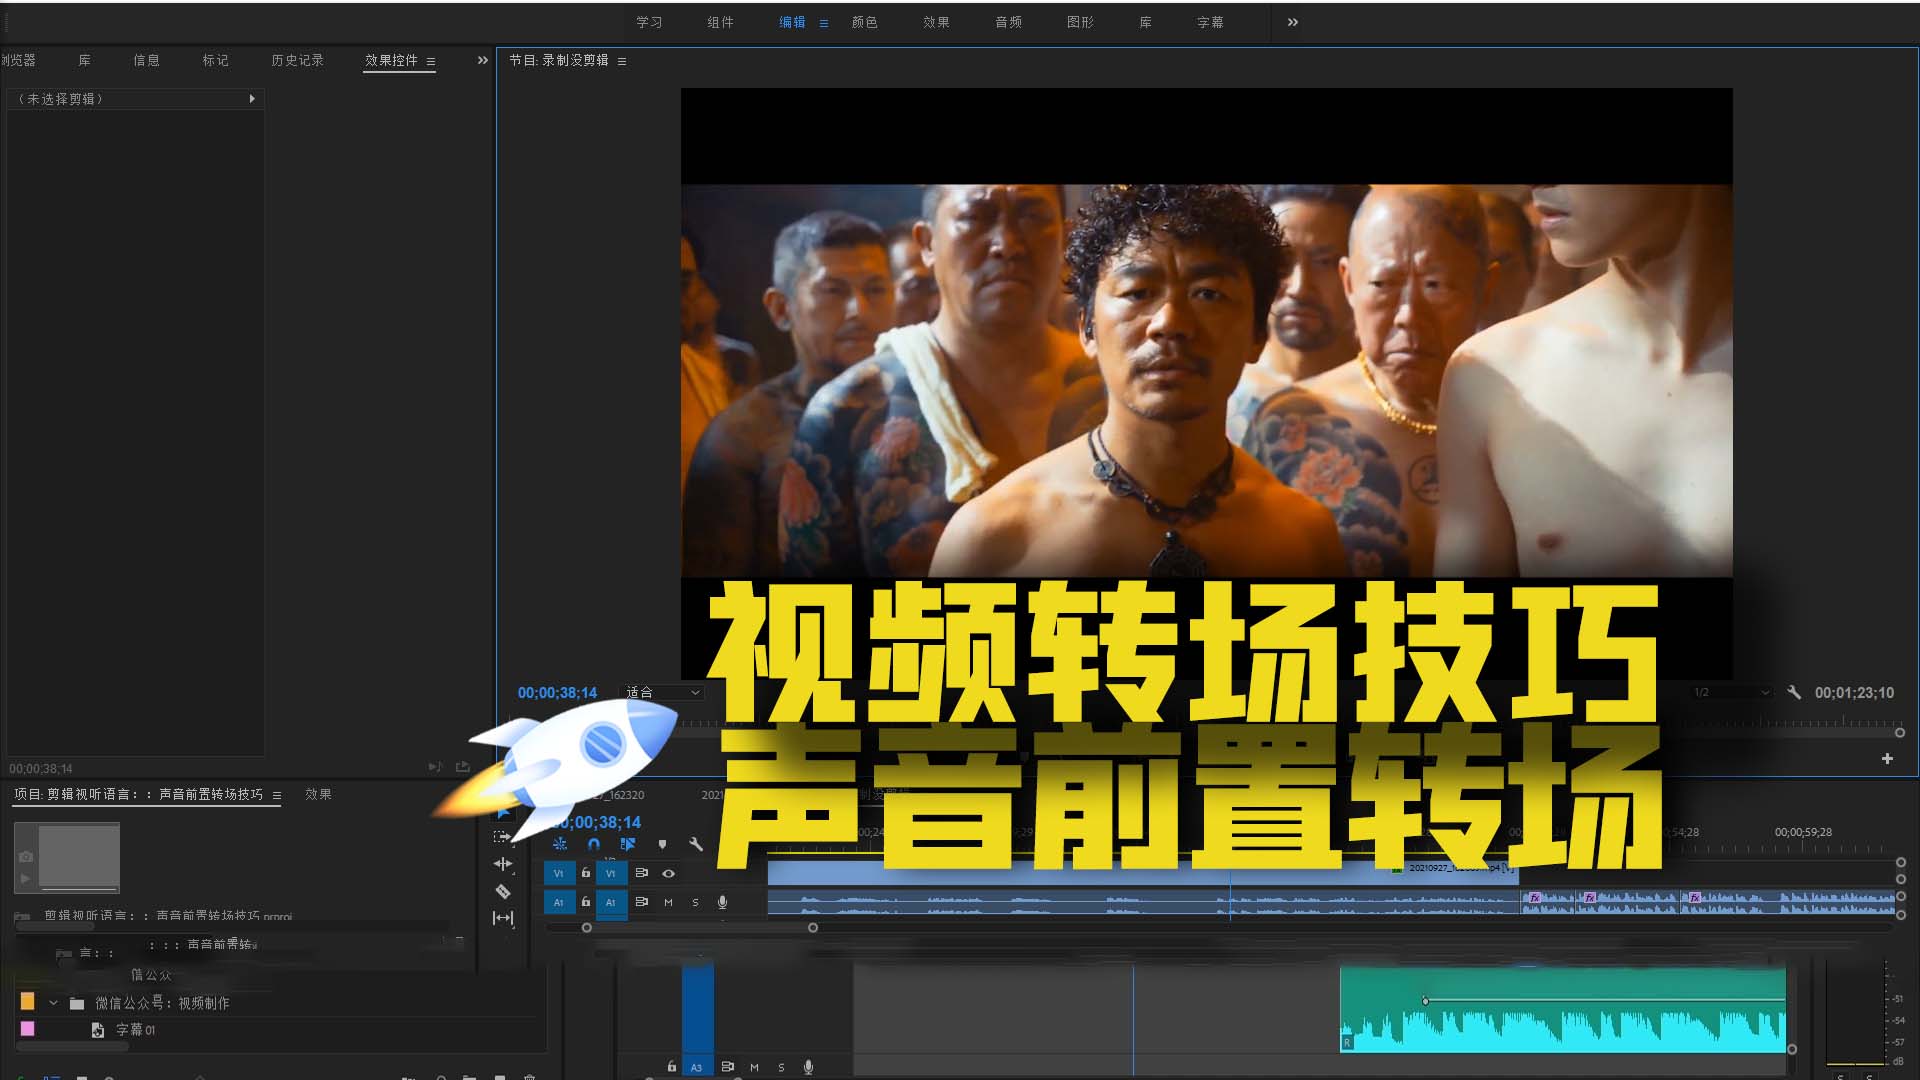1920x1080 pixels.
Task: Switch to 学习 workspace
Action: click(x=649, y=22)
